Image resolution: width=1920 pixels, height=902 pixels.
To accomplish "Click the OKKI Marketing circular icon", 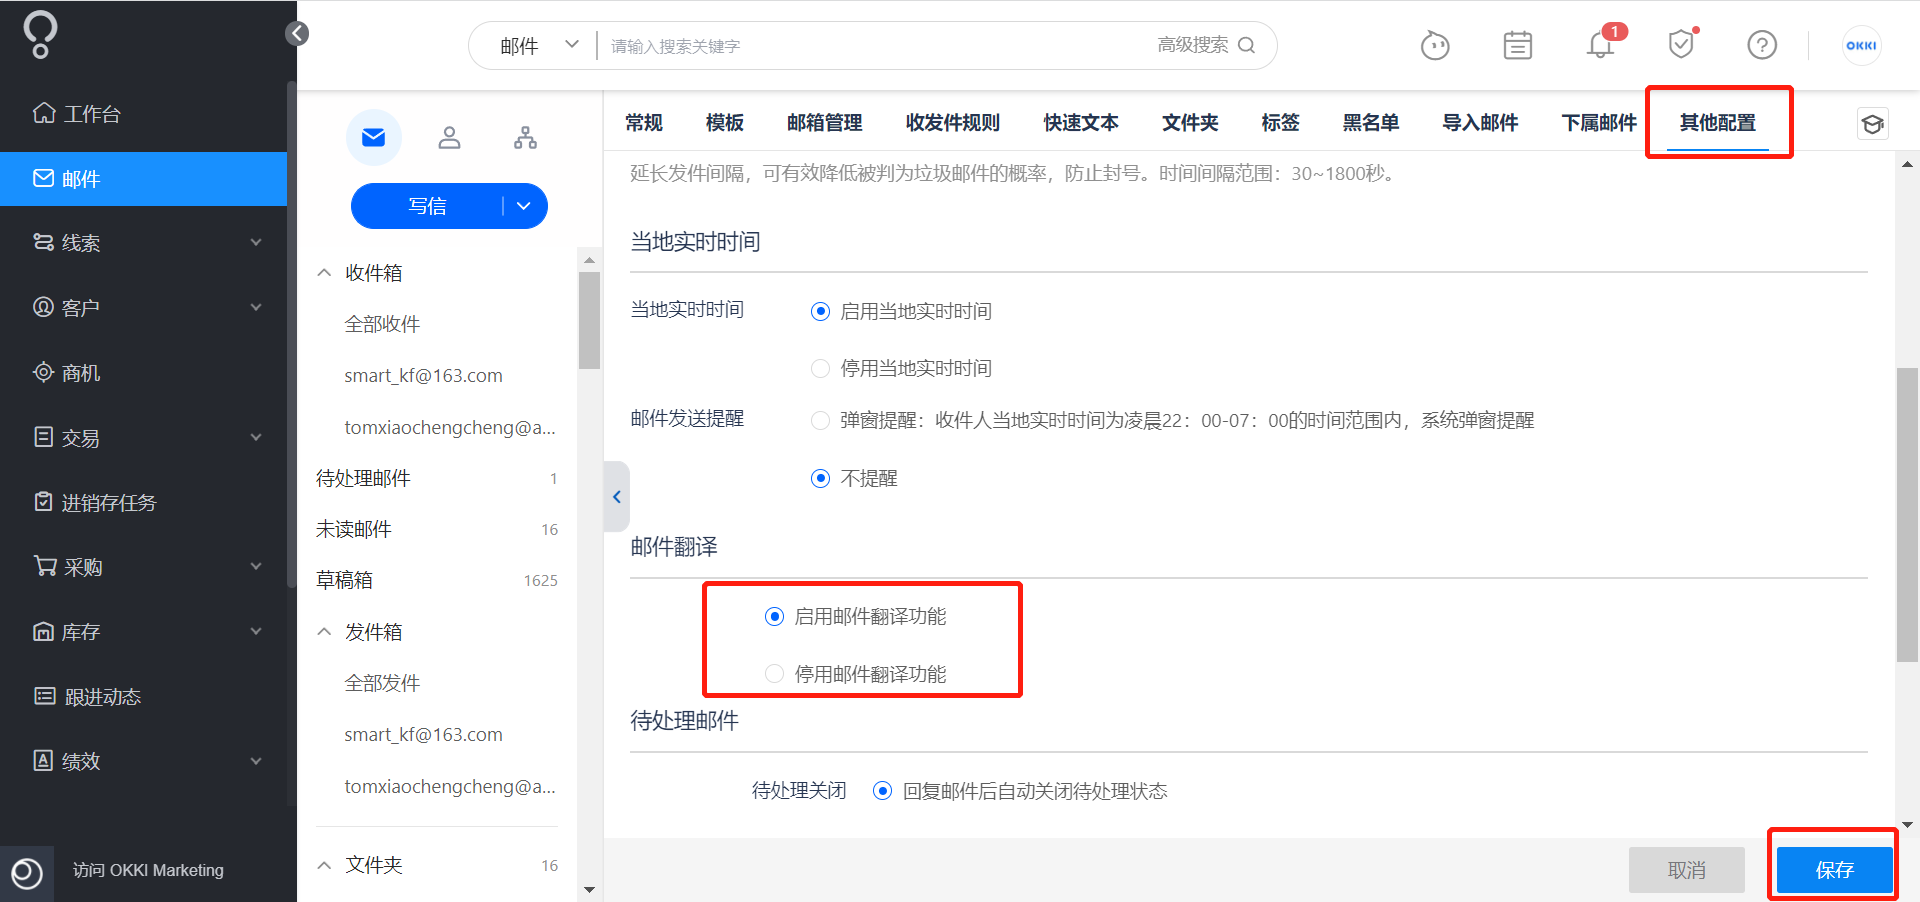I will click(27, 873).
